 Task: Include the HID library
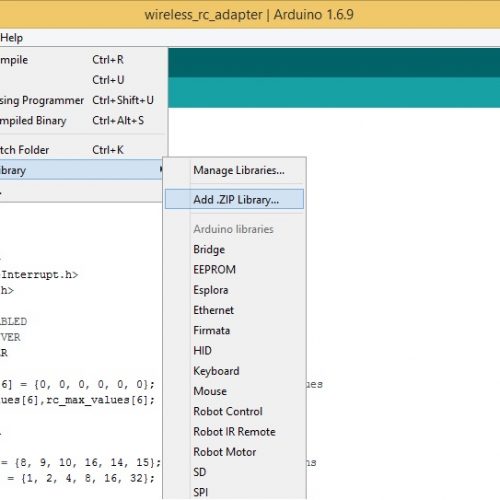(x=234, y=351)
